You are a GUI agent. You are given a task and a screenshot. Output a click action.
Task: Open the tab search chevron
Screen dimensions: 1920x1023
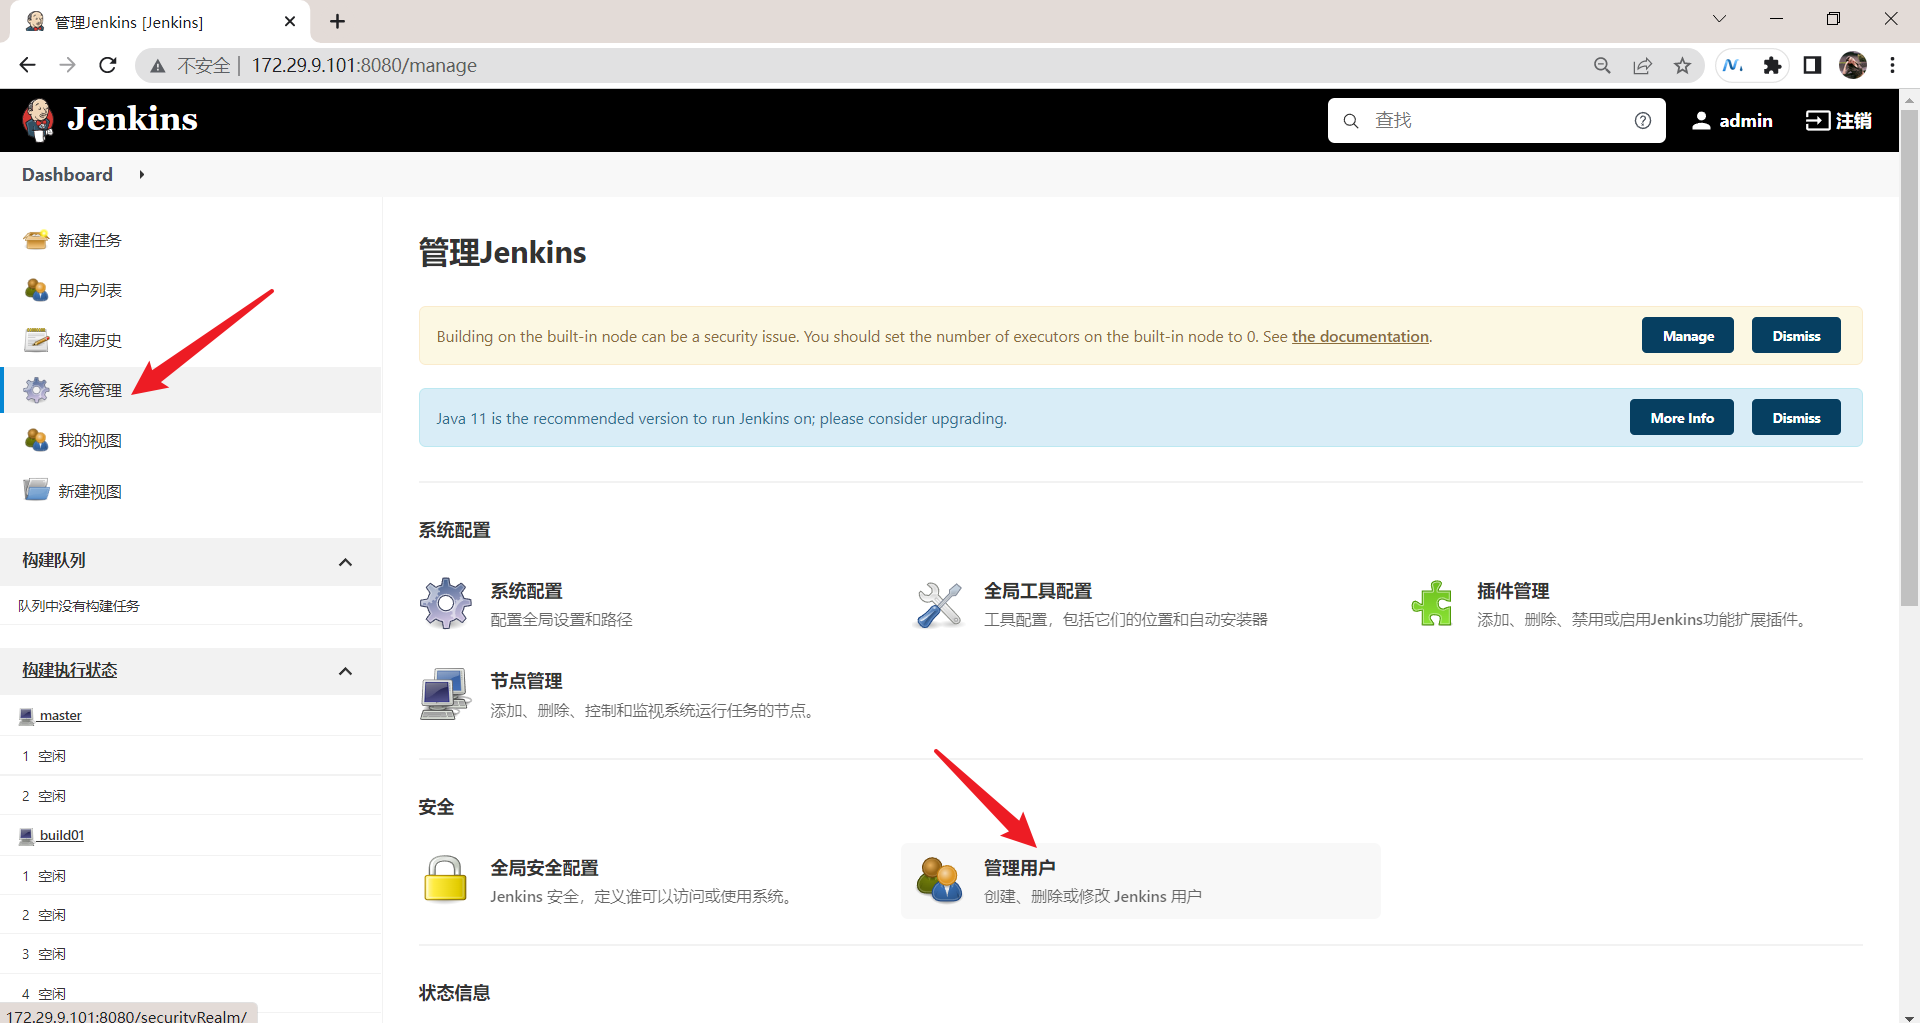tap(1719, 19)
